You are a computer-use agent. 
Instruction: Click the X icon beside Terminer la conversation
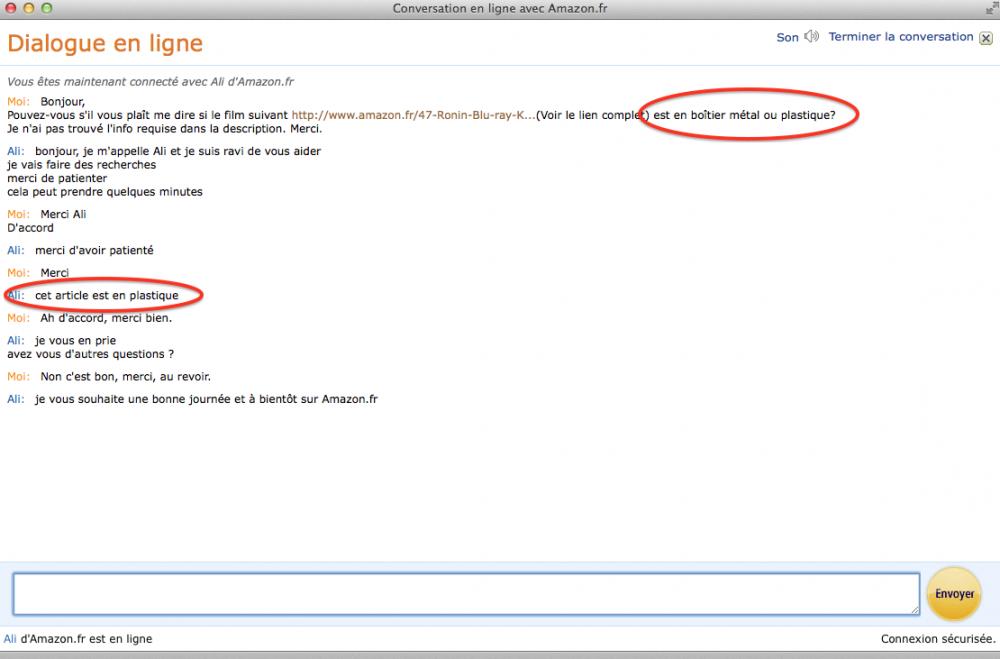coord(986,38)
